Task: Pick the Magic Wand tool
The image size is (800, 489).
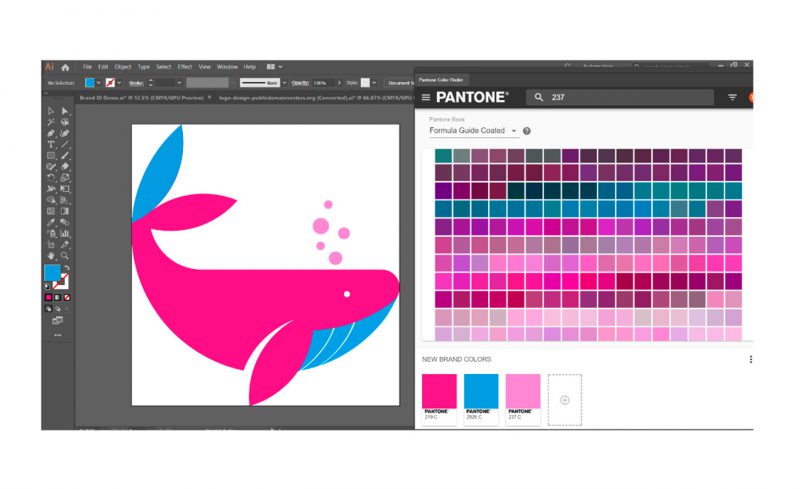Action: (x=51, y=123)
